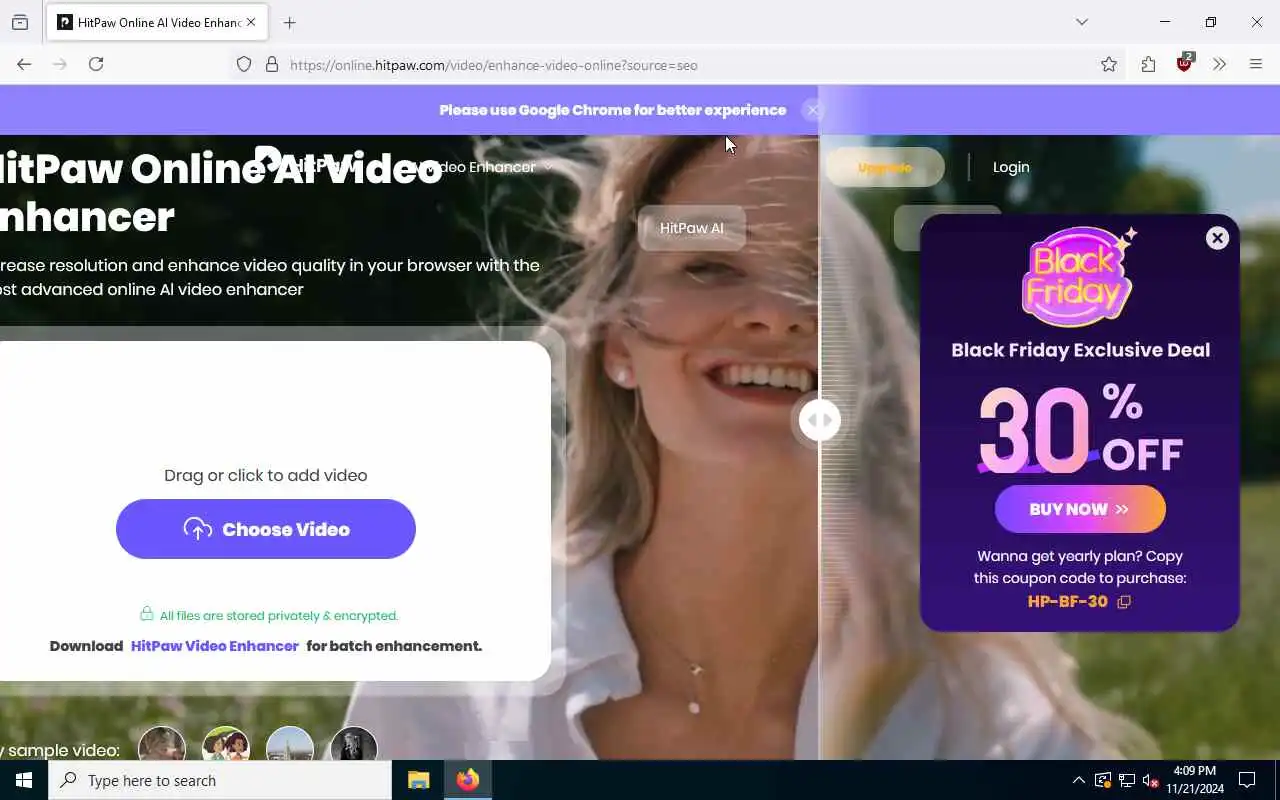Open the Firefox hamburger application menu
Image resolution: width=1280 pixels, height=800 pixels.
(x=1256, y=64)
